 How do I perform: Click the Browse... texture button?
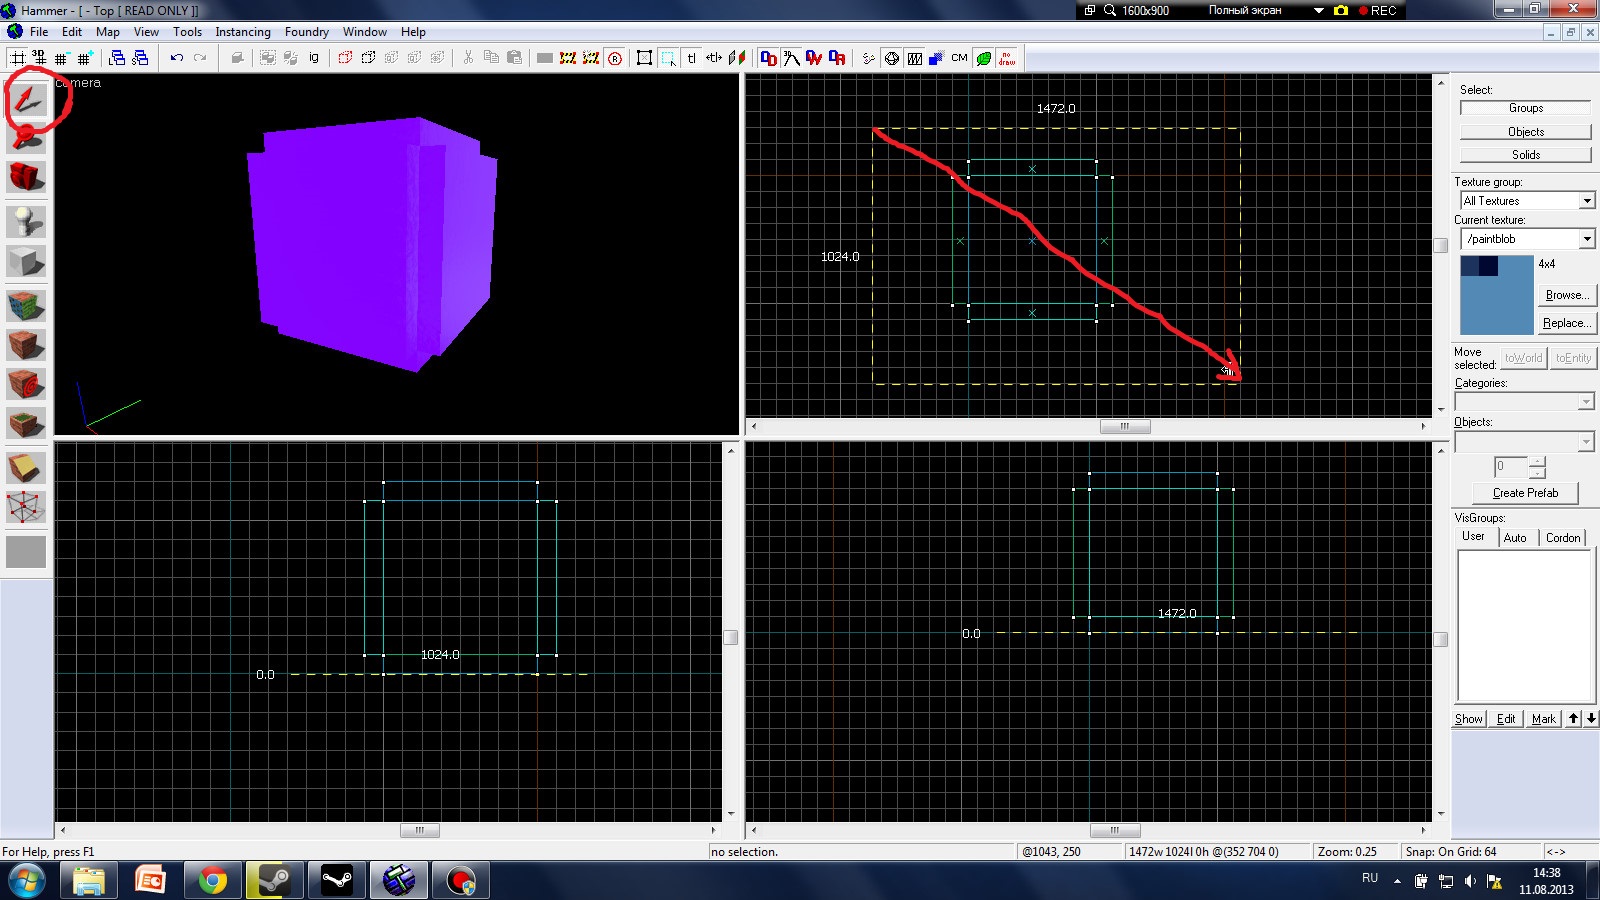tap(1566, 295)
